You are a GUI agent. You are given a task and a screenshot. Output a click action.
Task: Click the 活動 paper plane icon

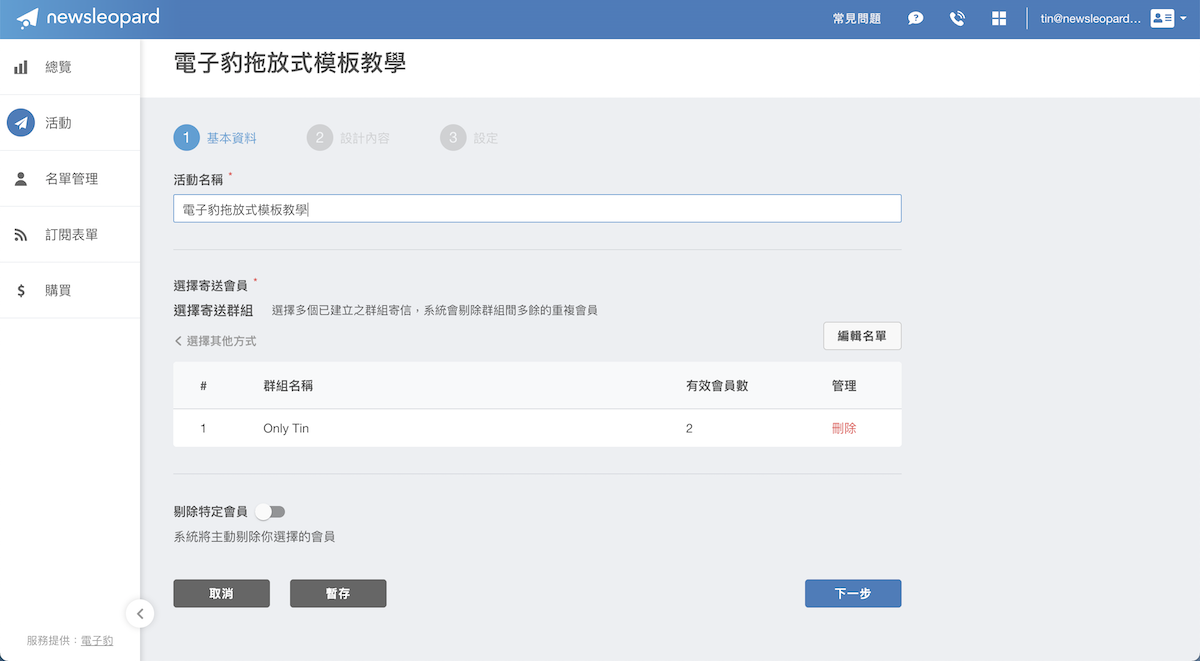coord(21,123)
